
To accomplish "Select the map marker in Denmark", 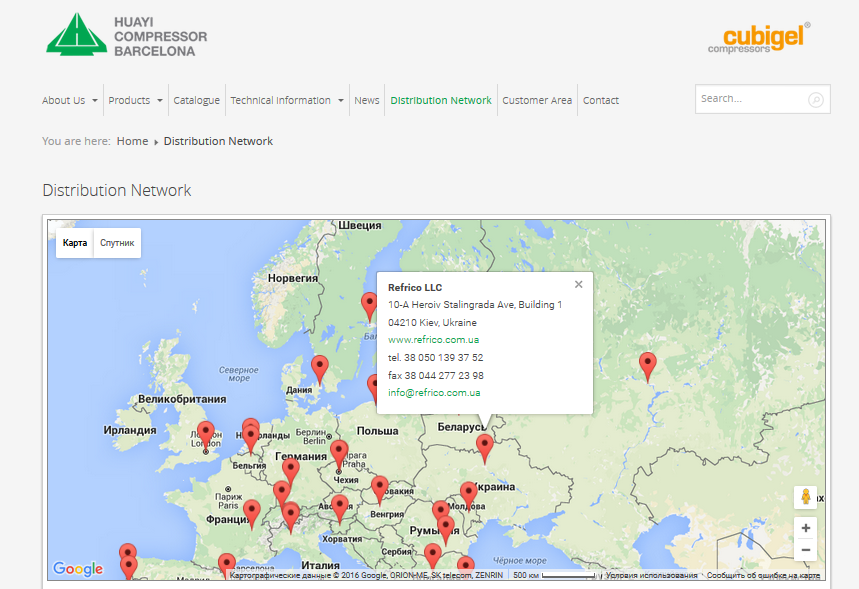I will coord(319,367).
